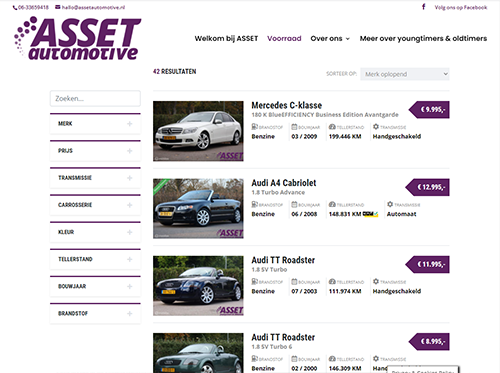
Task: Expand the TRANSMISSIE filter
Action: click(x=95, y=178)
